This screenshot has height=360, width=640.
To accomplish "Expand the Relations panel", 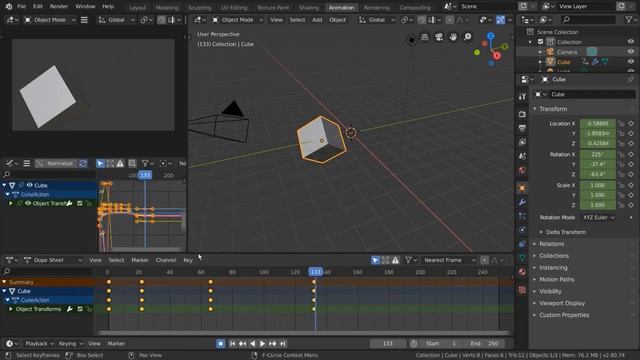I will tap(552, 244).
